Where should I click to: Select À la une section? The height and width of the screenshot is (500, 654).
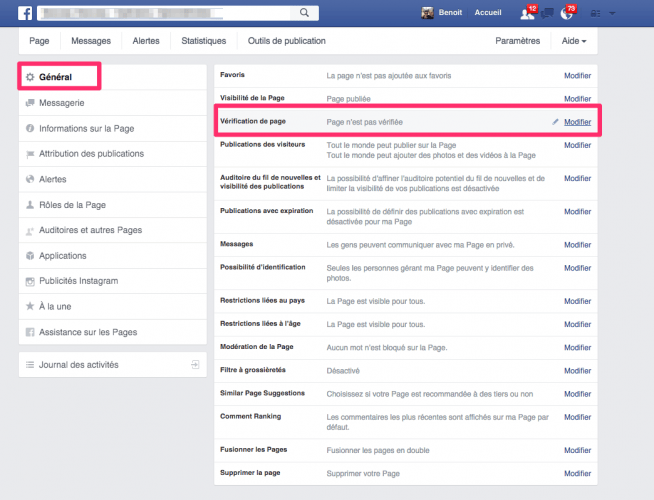[x=113, y=307]
